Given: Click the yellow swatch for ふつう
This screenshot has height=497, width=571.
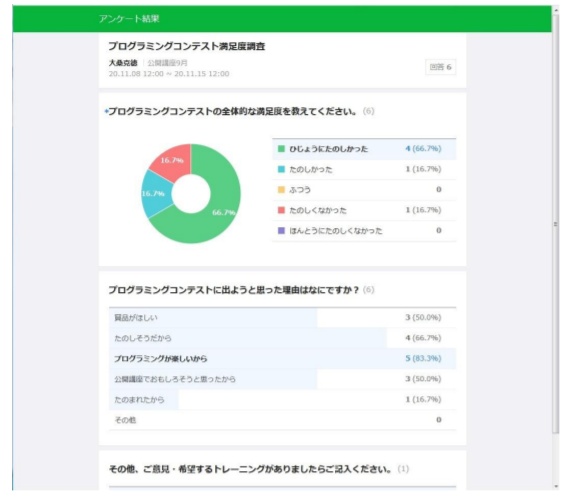Looking at the screenshot, I should (x=281, y=189).
